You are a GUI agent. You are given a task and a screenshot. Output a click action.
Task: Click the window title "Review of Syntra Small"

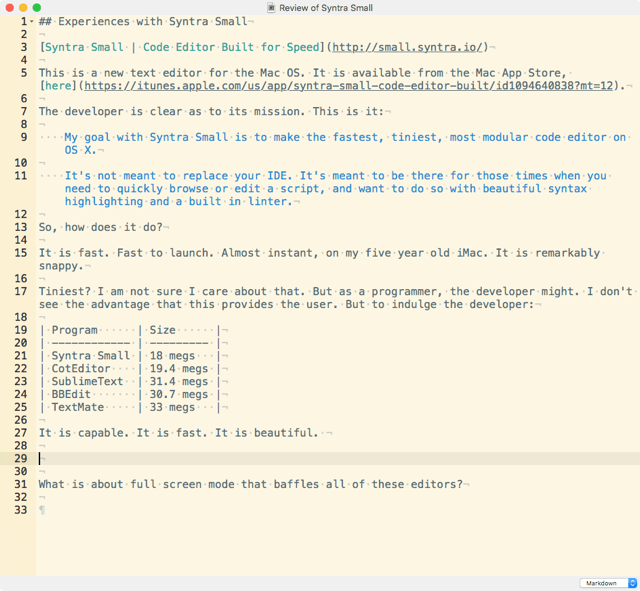[326, 8]
